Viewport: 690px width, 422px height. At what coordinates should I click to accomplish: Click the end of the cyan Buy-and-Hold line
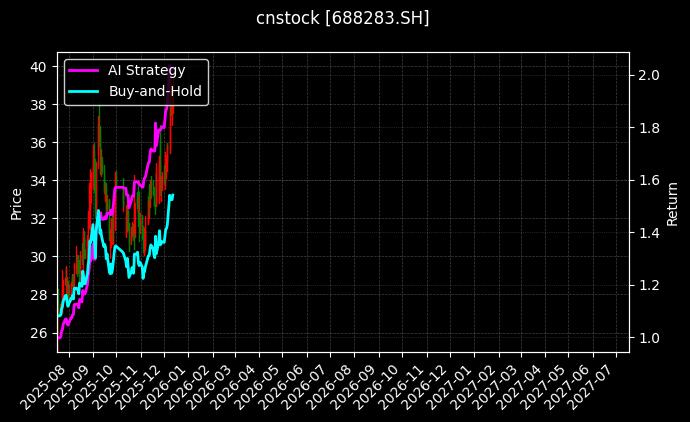172,196
